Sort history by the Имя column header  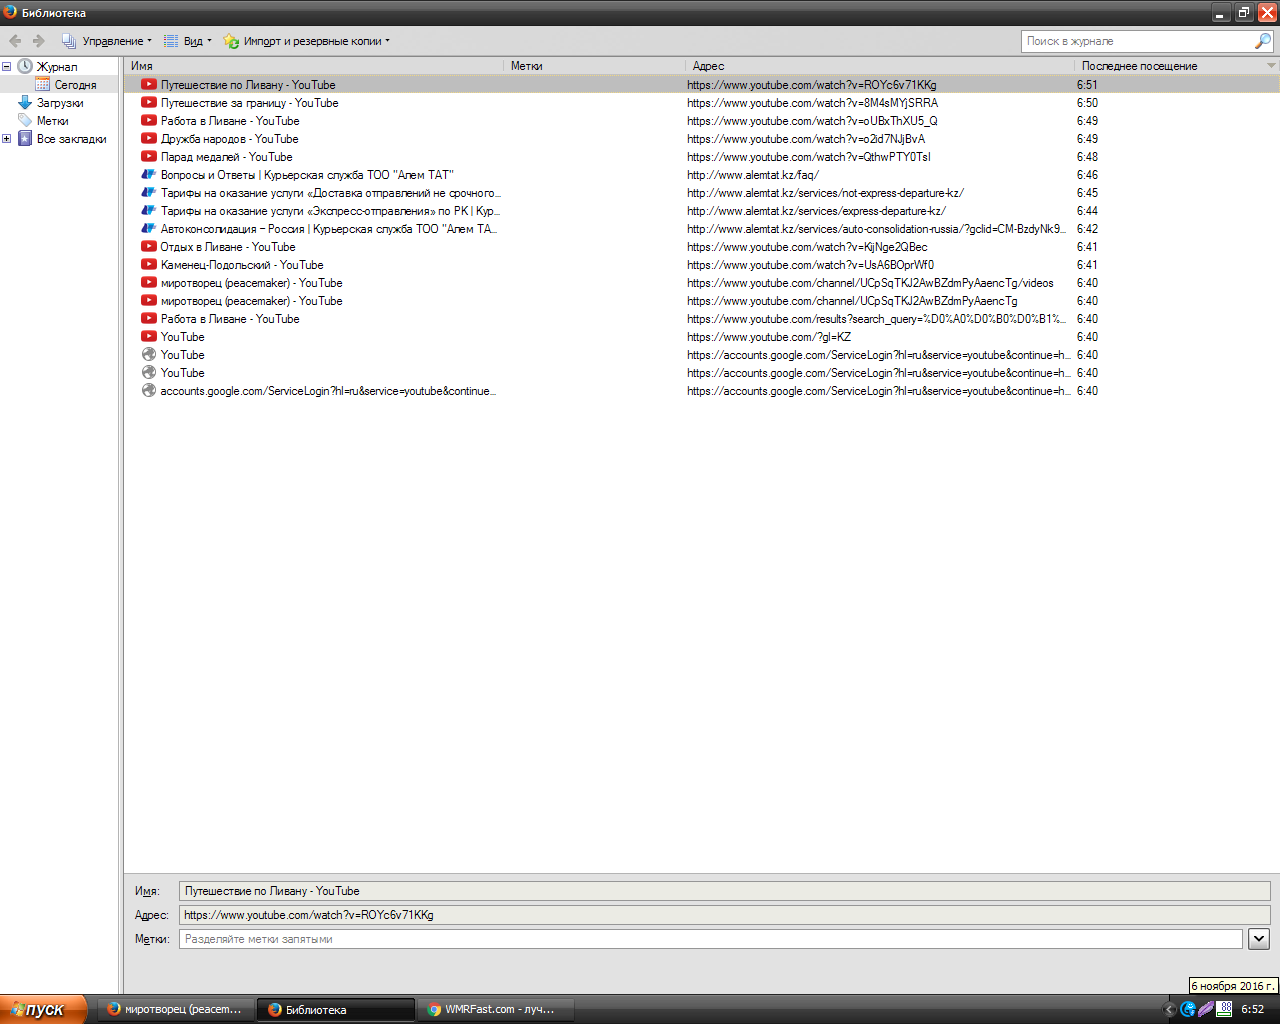coord(314,66)
